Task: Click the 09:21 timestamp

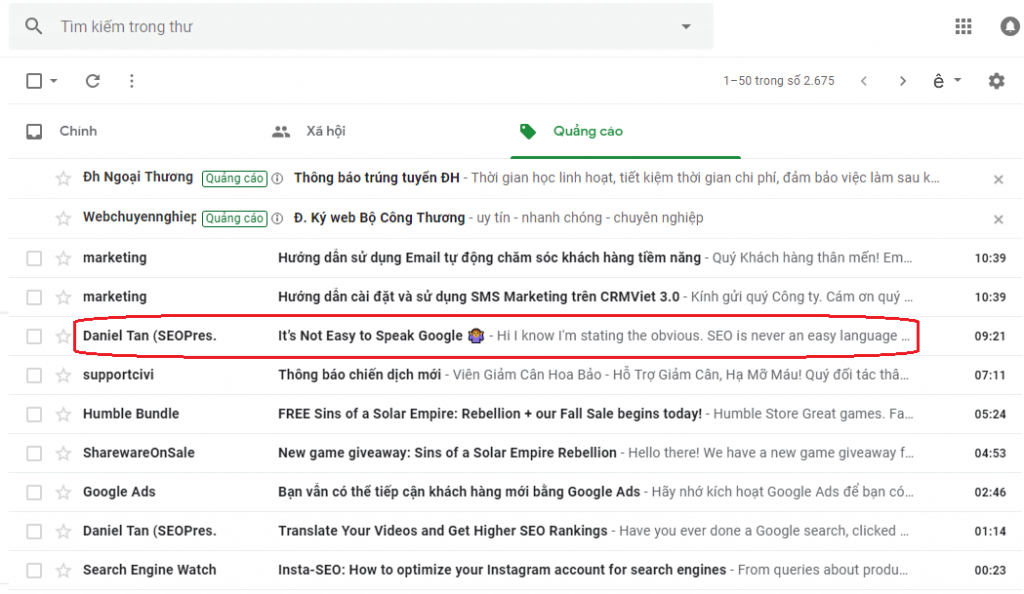Action: [990, 336]
